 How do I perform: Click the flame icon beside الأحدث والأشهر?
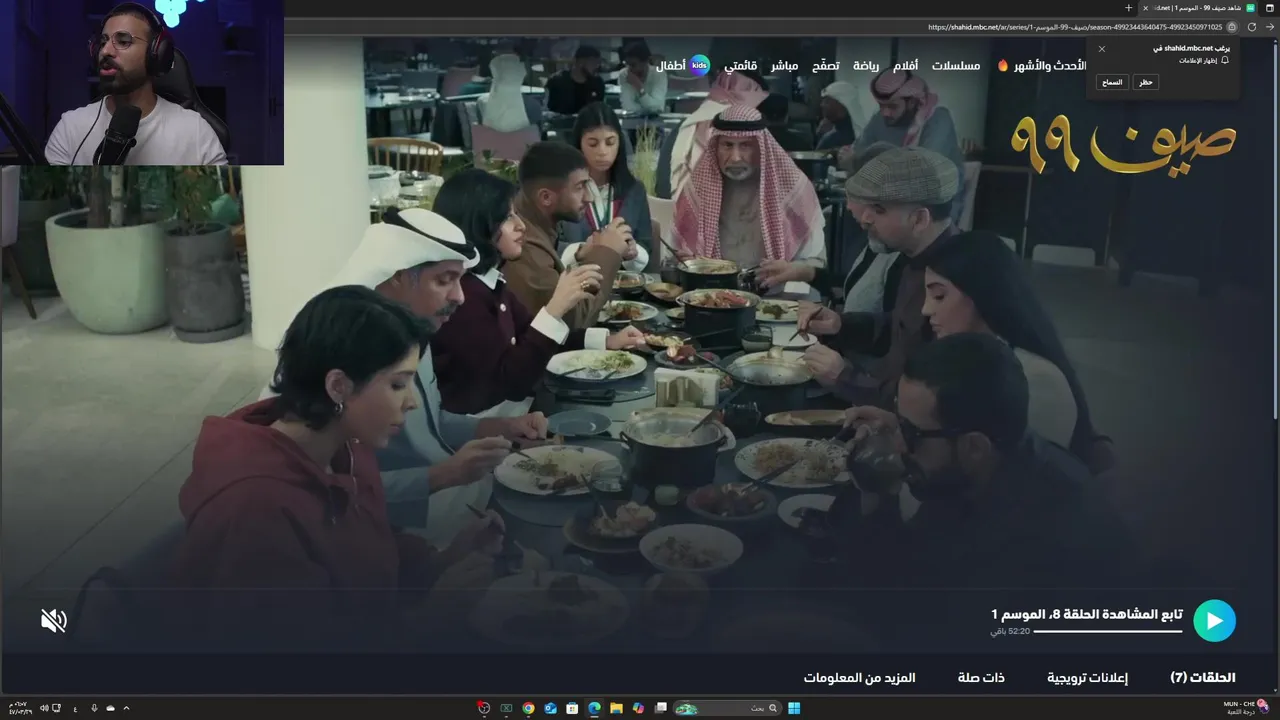[1003, 65]
